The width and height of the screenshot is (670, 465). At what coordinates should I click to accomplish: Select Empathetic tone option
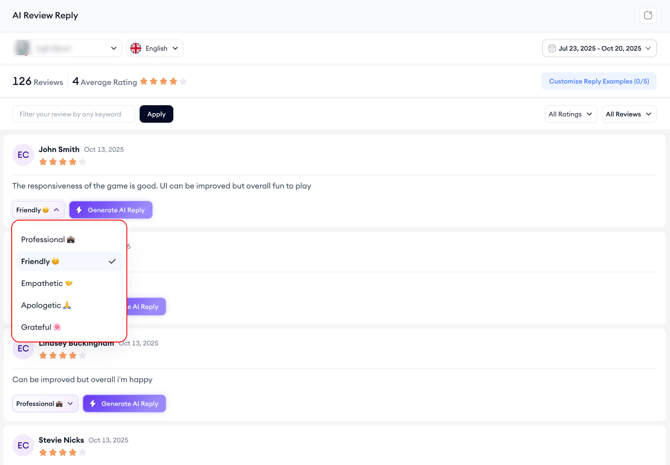coord(47,283)
